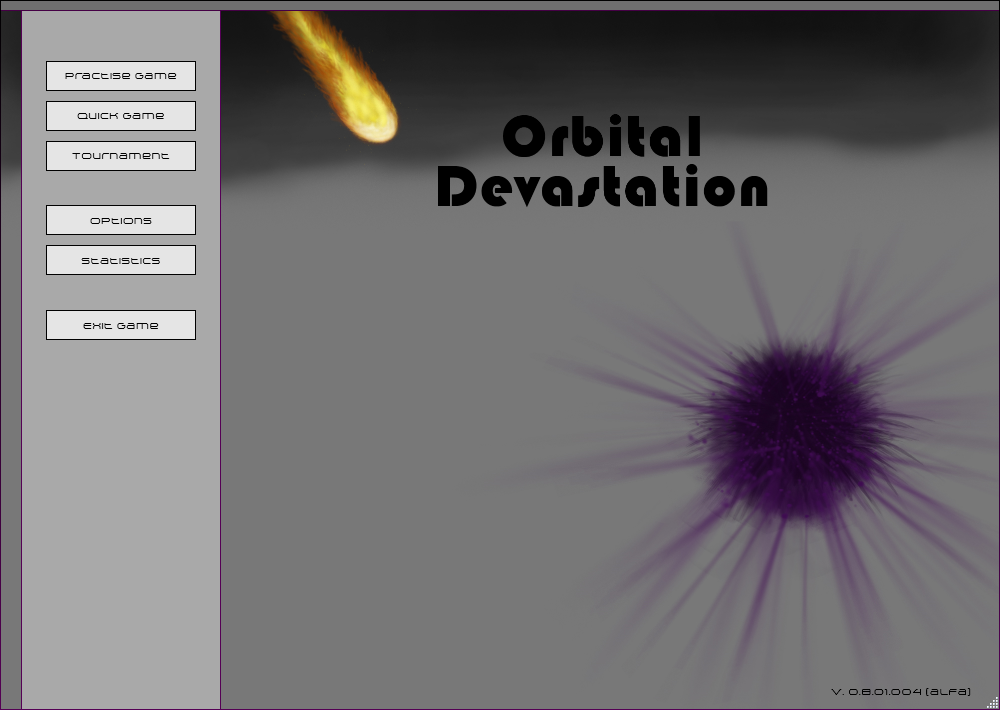The height and width of the screenshot is (710, 1000).
Task: Open the Options menu
Action: pos(121,220)
